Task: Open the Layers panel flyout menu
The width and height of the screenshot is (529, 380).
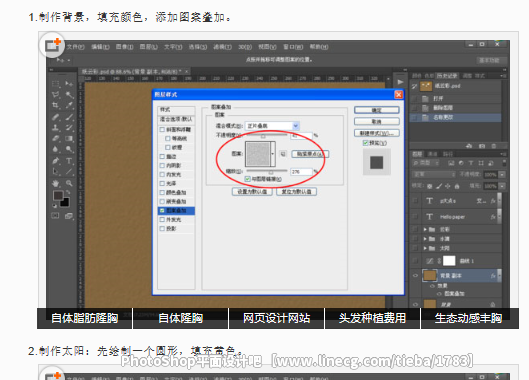Action: (503, 154)
